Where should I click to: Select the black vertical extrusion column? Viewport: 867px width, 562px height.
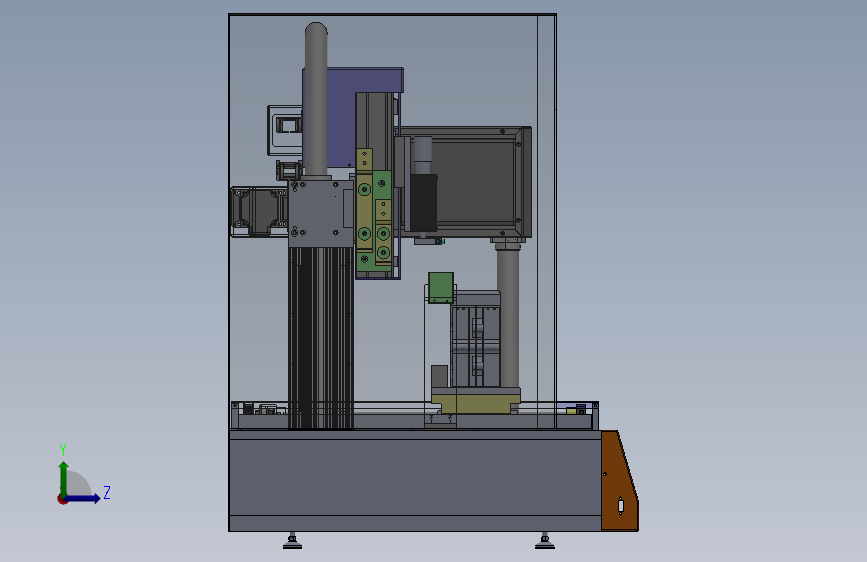coord(321,337)
